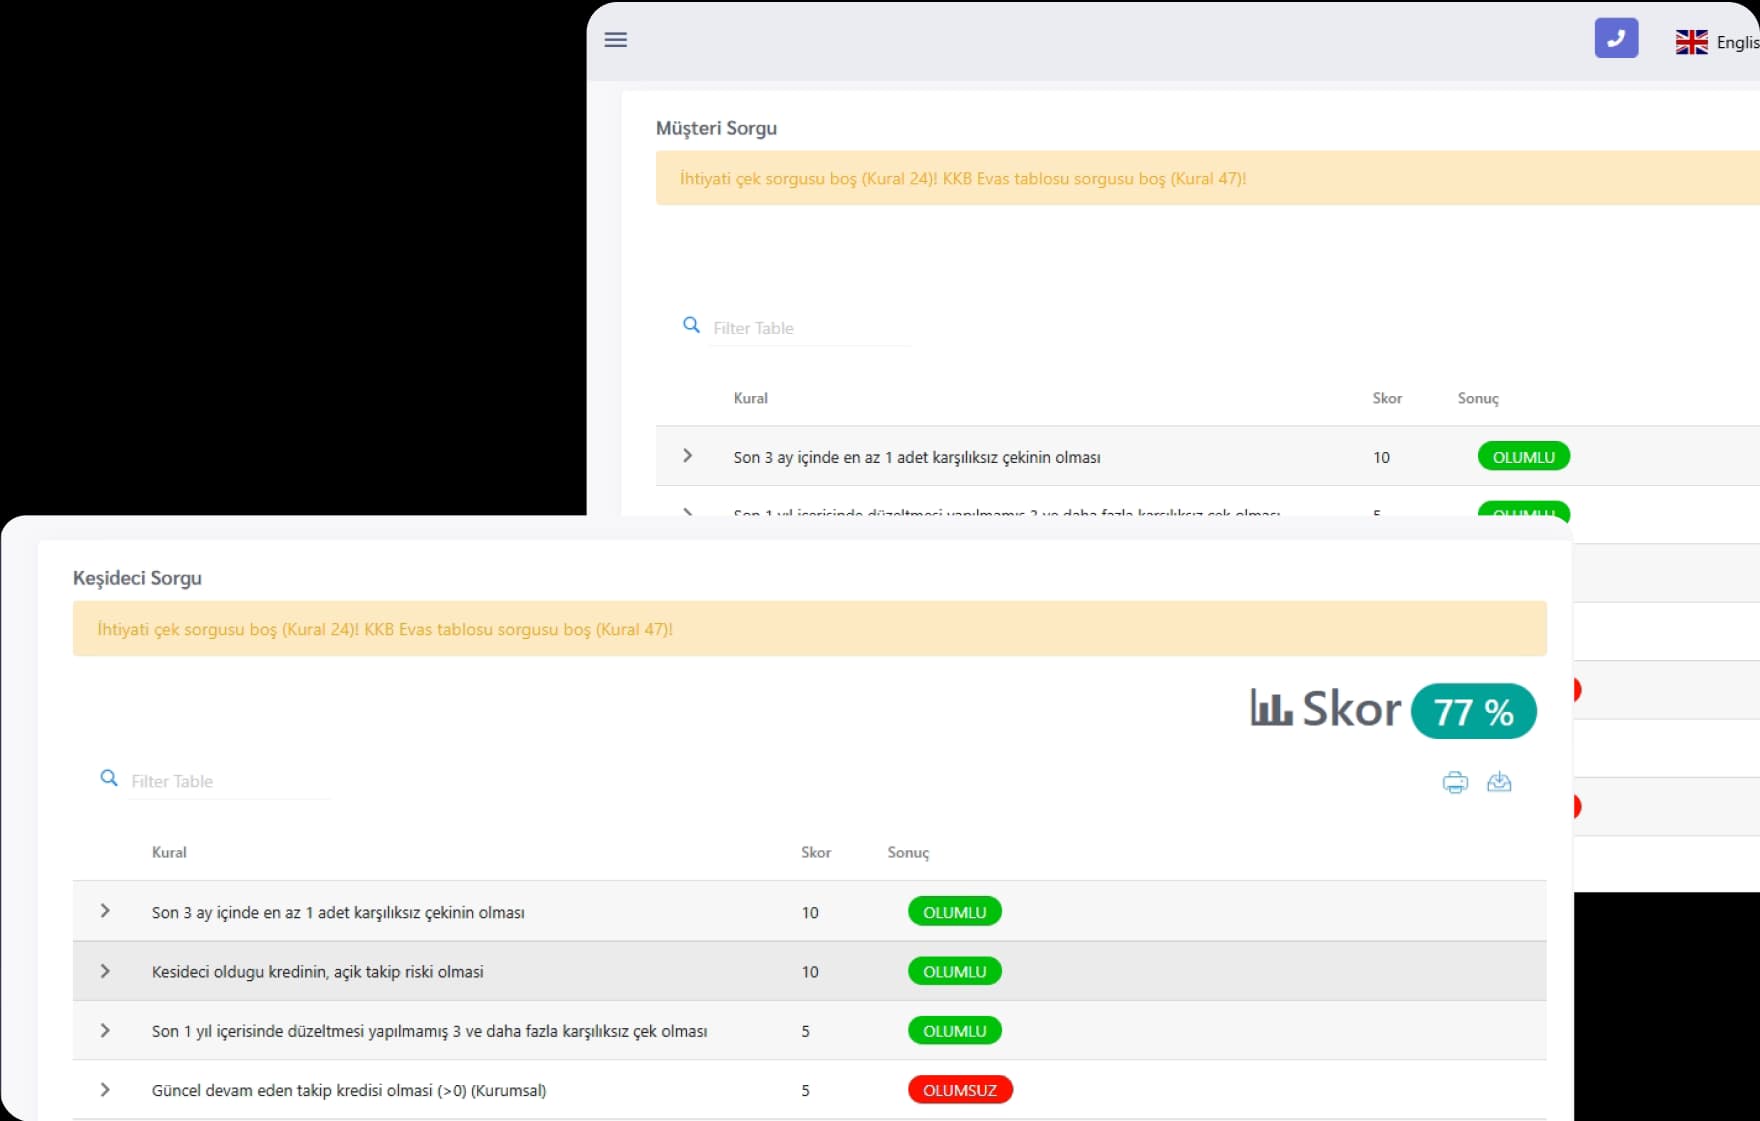Screen dimensions: 1760x1121
Task: Click the search magnifier in Keşideci Sorgu
Action: pos(109,778)
